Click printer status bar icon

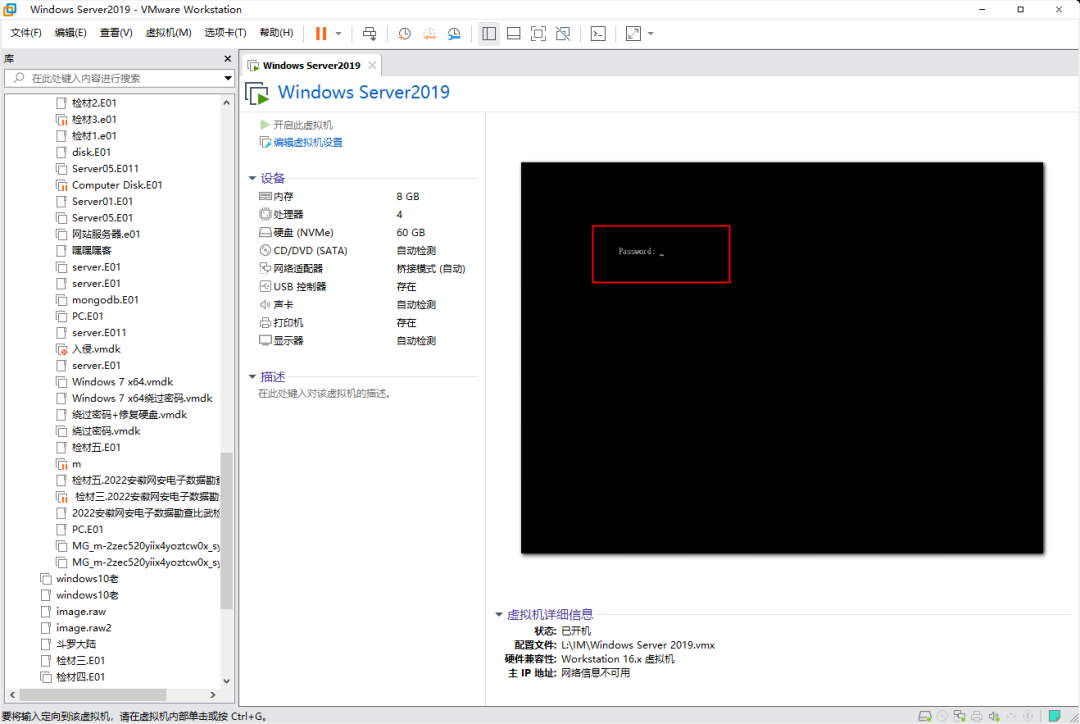click(x=977, y=716)
